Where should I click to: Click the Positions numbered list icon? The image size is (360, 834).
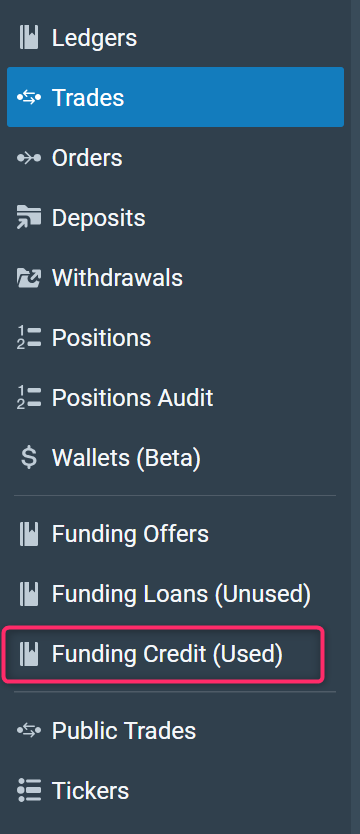(x=29, y=338)
